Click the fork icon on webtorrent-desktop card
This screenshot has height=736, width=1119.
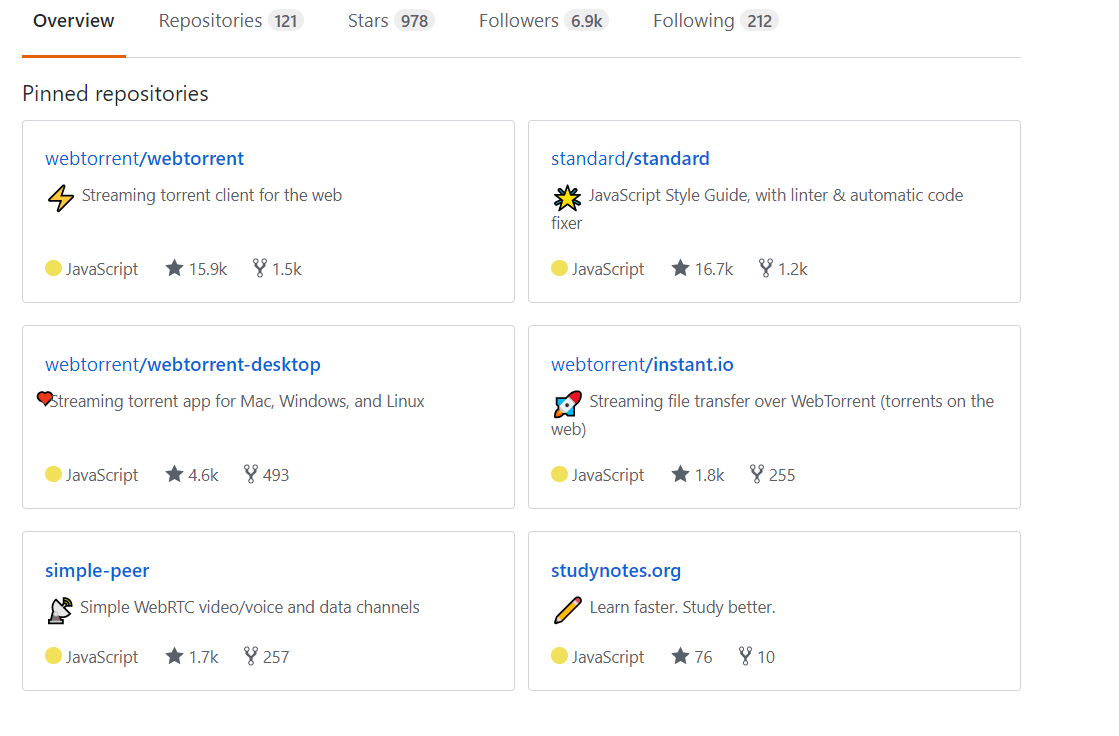tap(250, 474)
